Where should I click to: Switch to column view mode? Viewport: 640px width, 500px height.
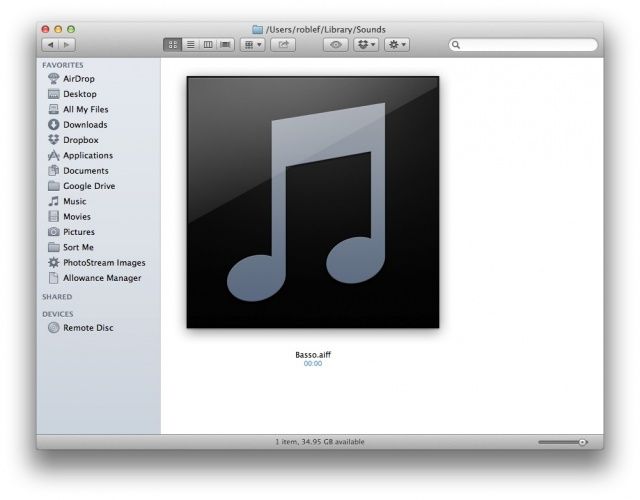(208, 45)
